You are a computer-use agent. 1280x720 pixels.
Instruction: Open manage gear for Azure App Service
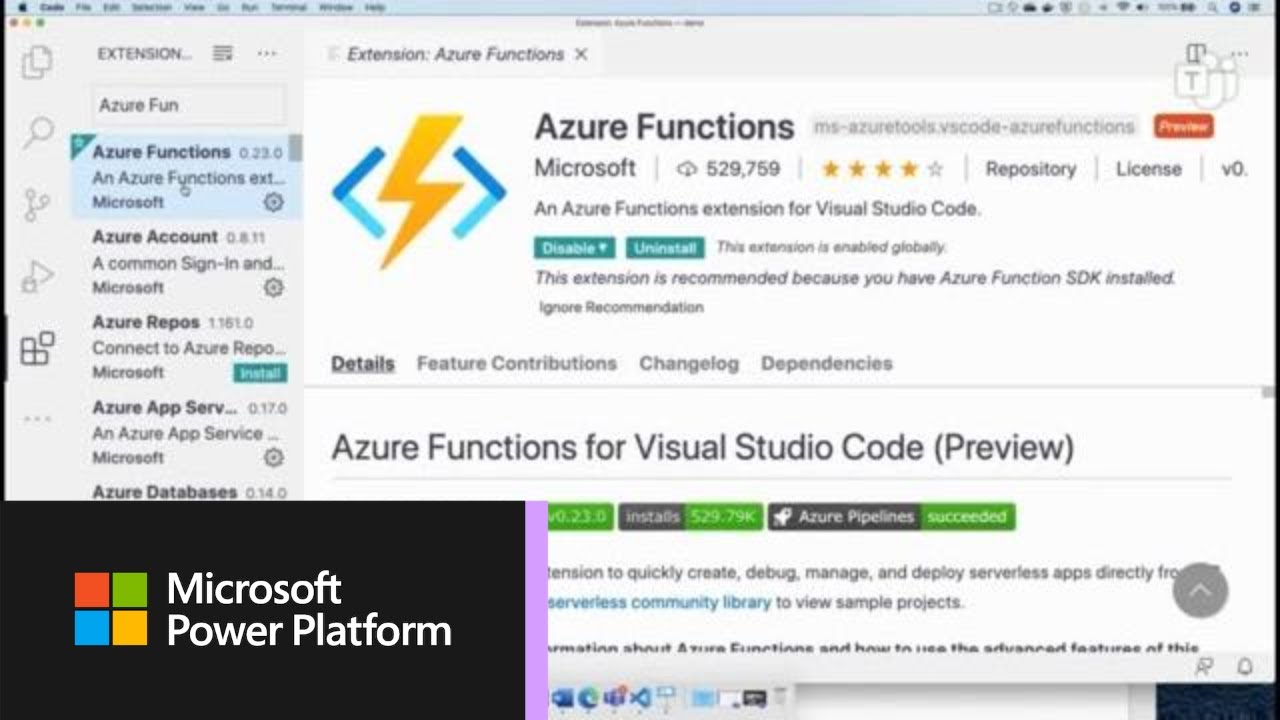273,457
